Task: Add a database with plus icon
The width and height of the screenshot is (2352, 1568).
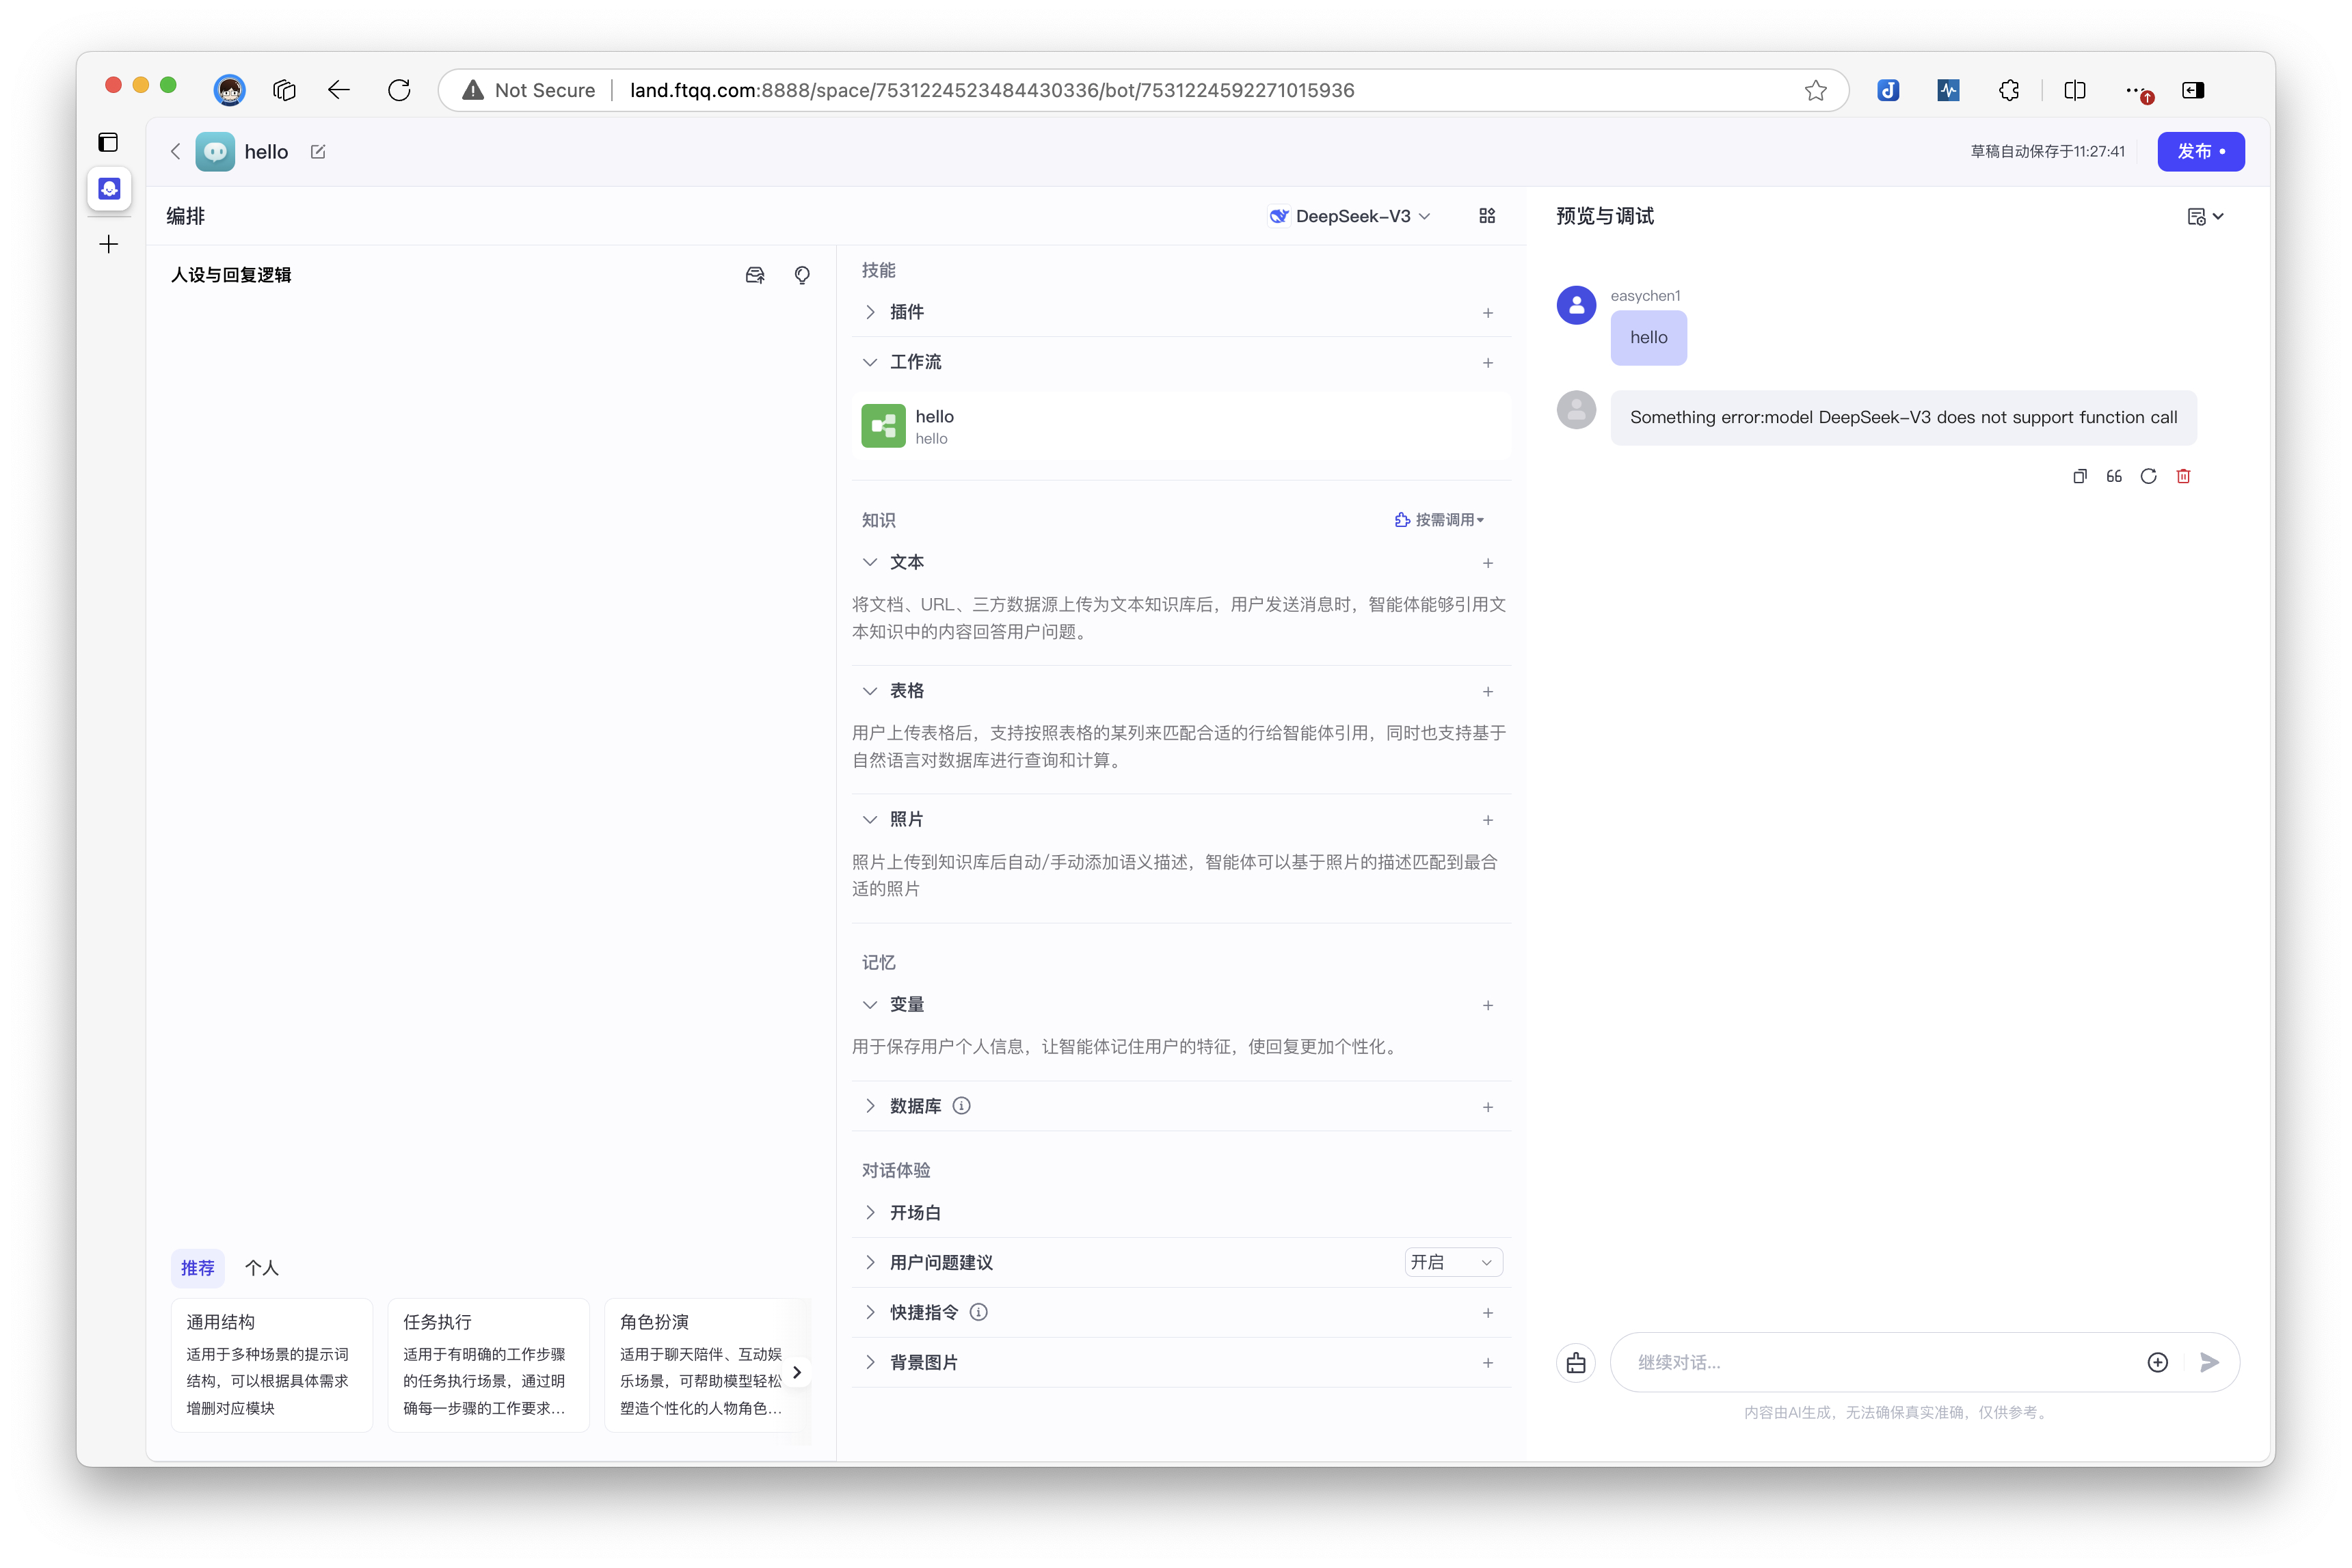Action: 1488,1107
